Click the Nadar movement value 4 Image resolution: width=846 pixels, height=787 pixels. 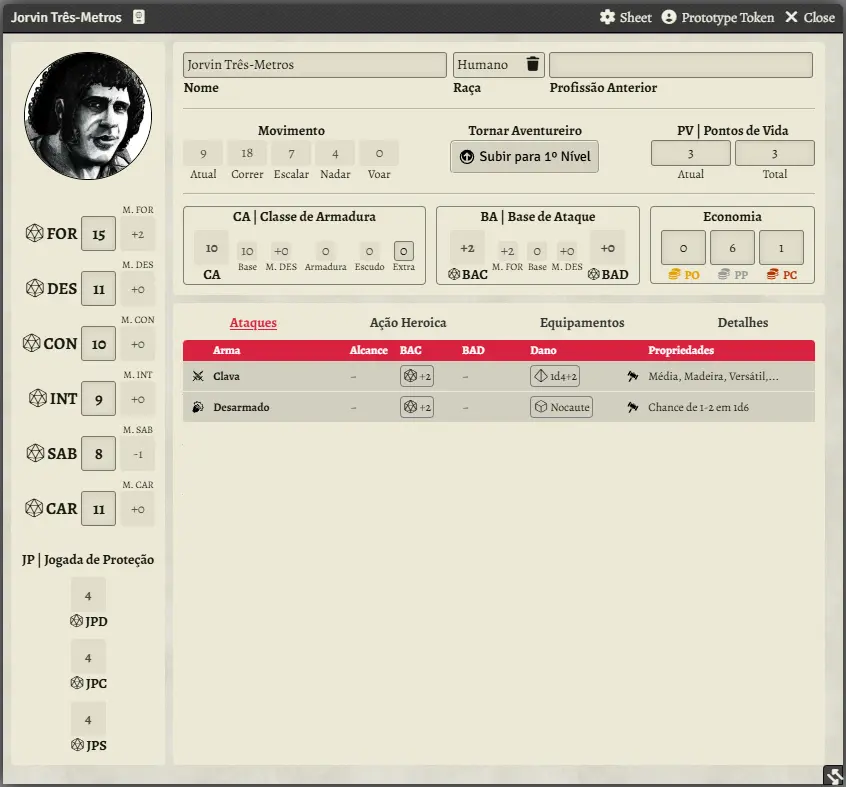335,153
